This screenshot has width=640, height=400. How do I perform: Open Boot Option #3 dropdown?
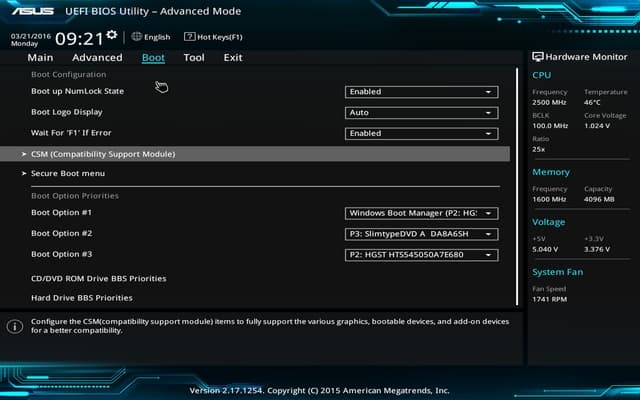click(x=421, y=255)
